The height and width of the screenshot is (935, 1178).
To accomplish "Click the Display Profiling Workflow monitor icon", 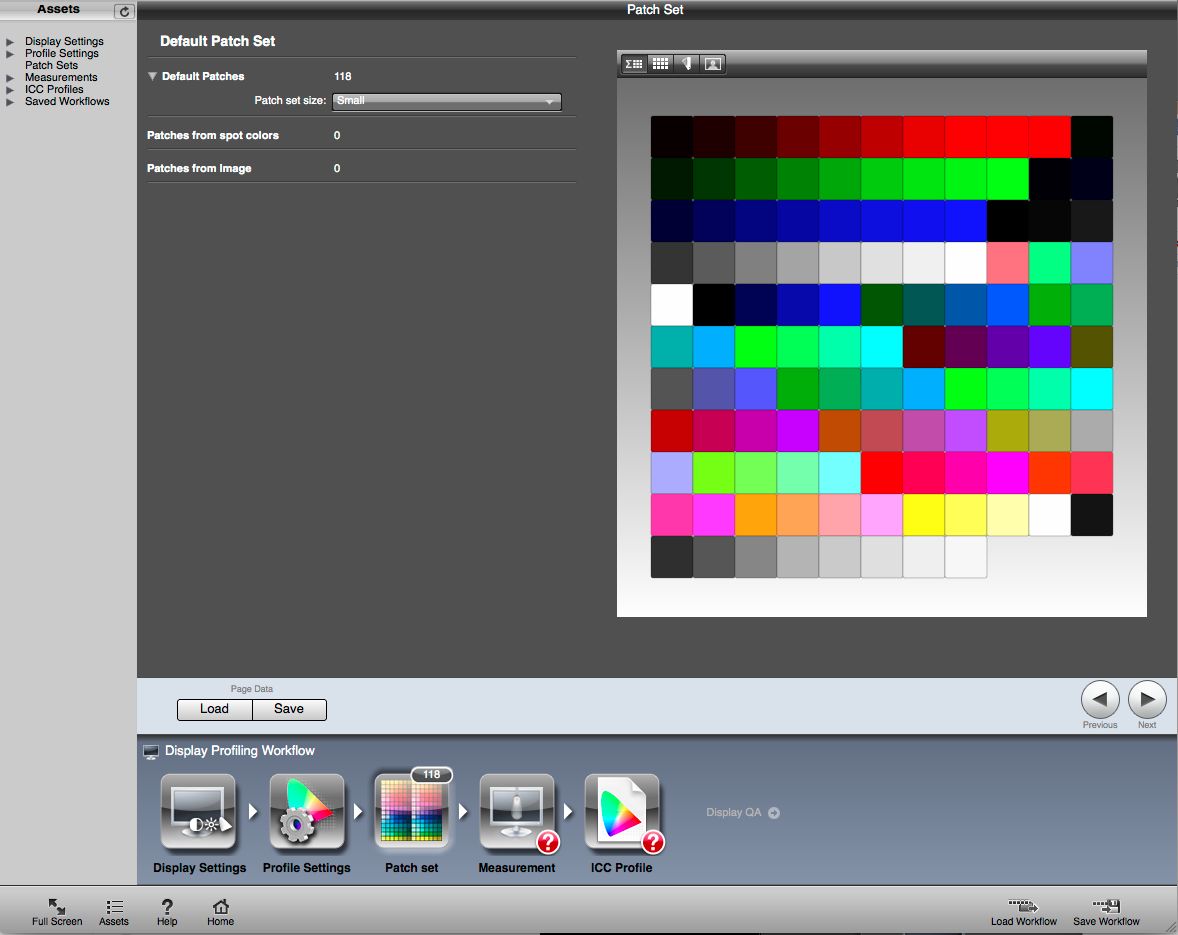I will [x=151, y=751].
